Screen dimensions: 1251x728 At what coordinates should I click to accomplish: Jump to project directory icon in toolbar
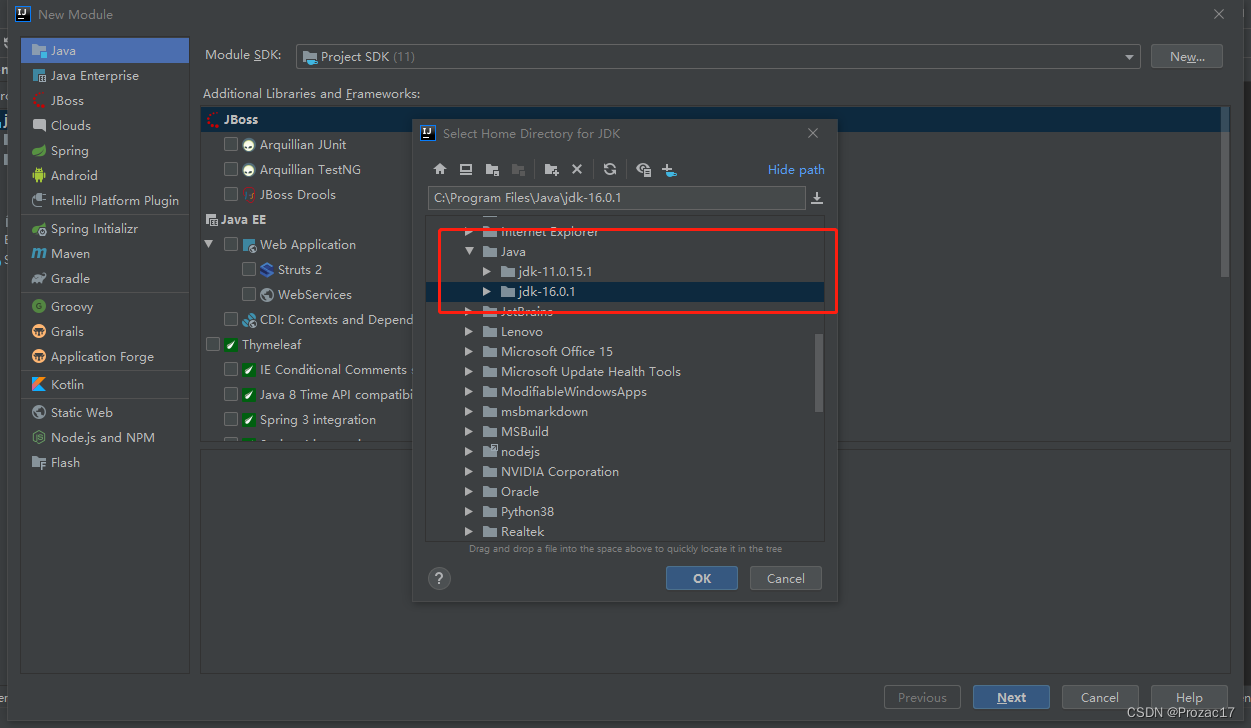tap(492, 169)
